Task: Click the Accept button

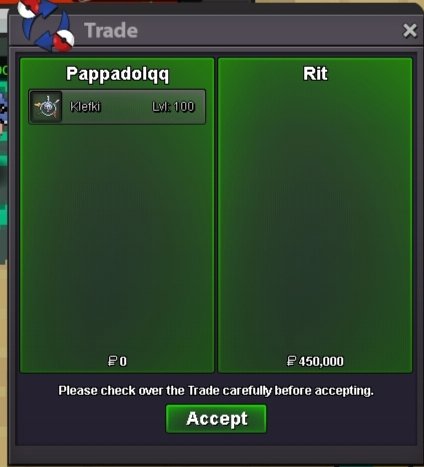Action: (x=216, y=418)
